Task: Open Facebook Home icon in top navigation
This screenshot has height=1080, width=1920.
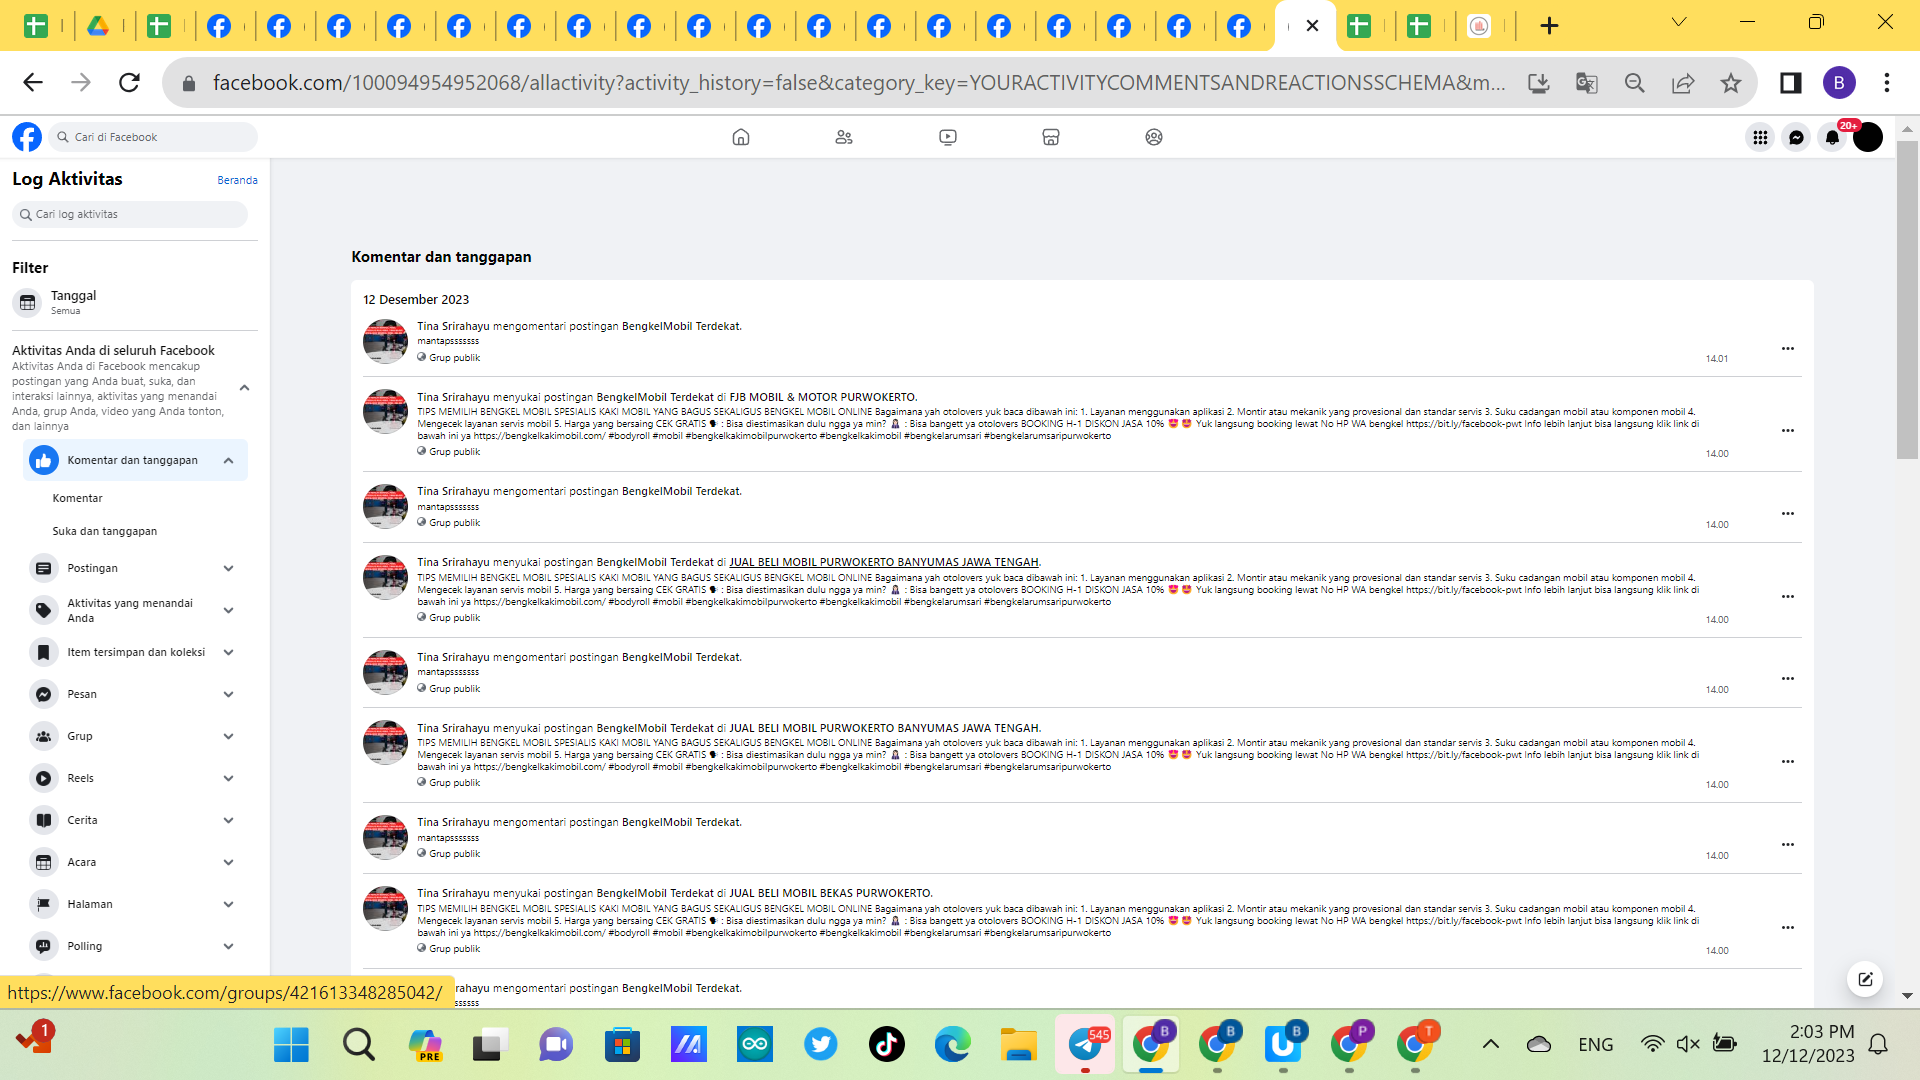Action: pyautogui.click(x=740, y=137)
